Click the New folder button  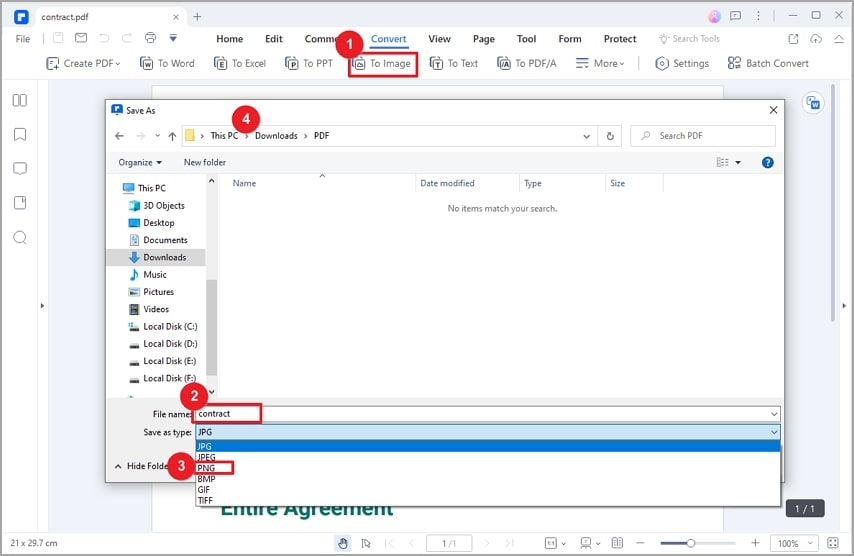(x=204, y=162)
